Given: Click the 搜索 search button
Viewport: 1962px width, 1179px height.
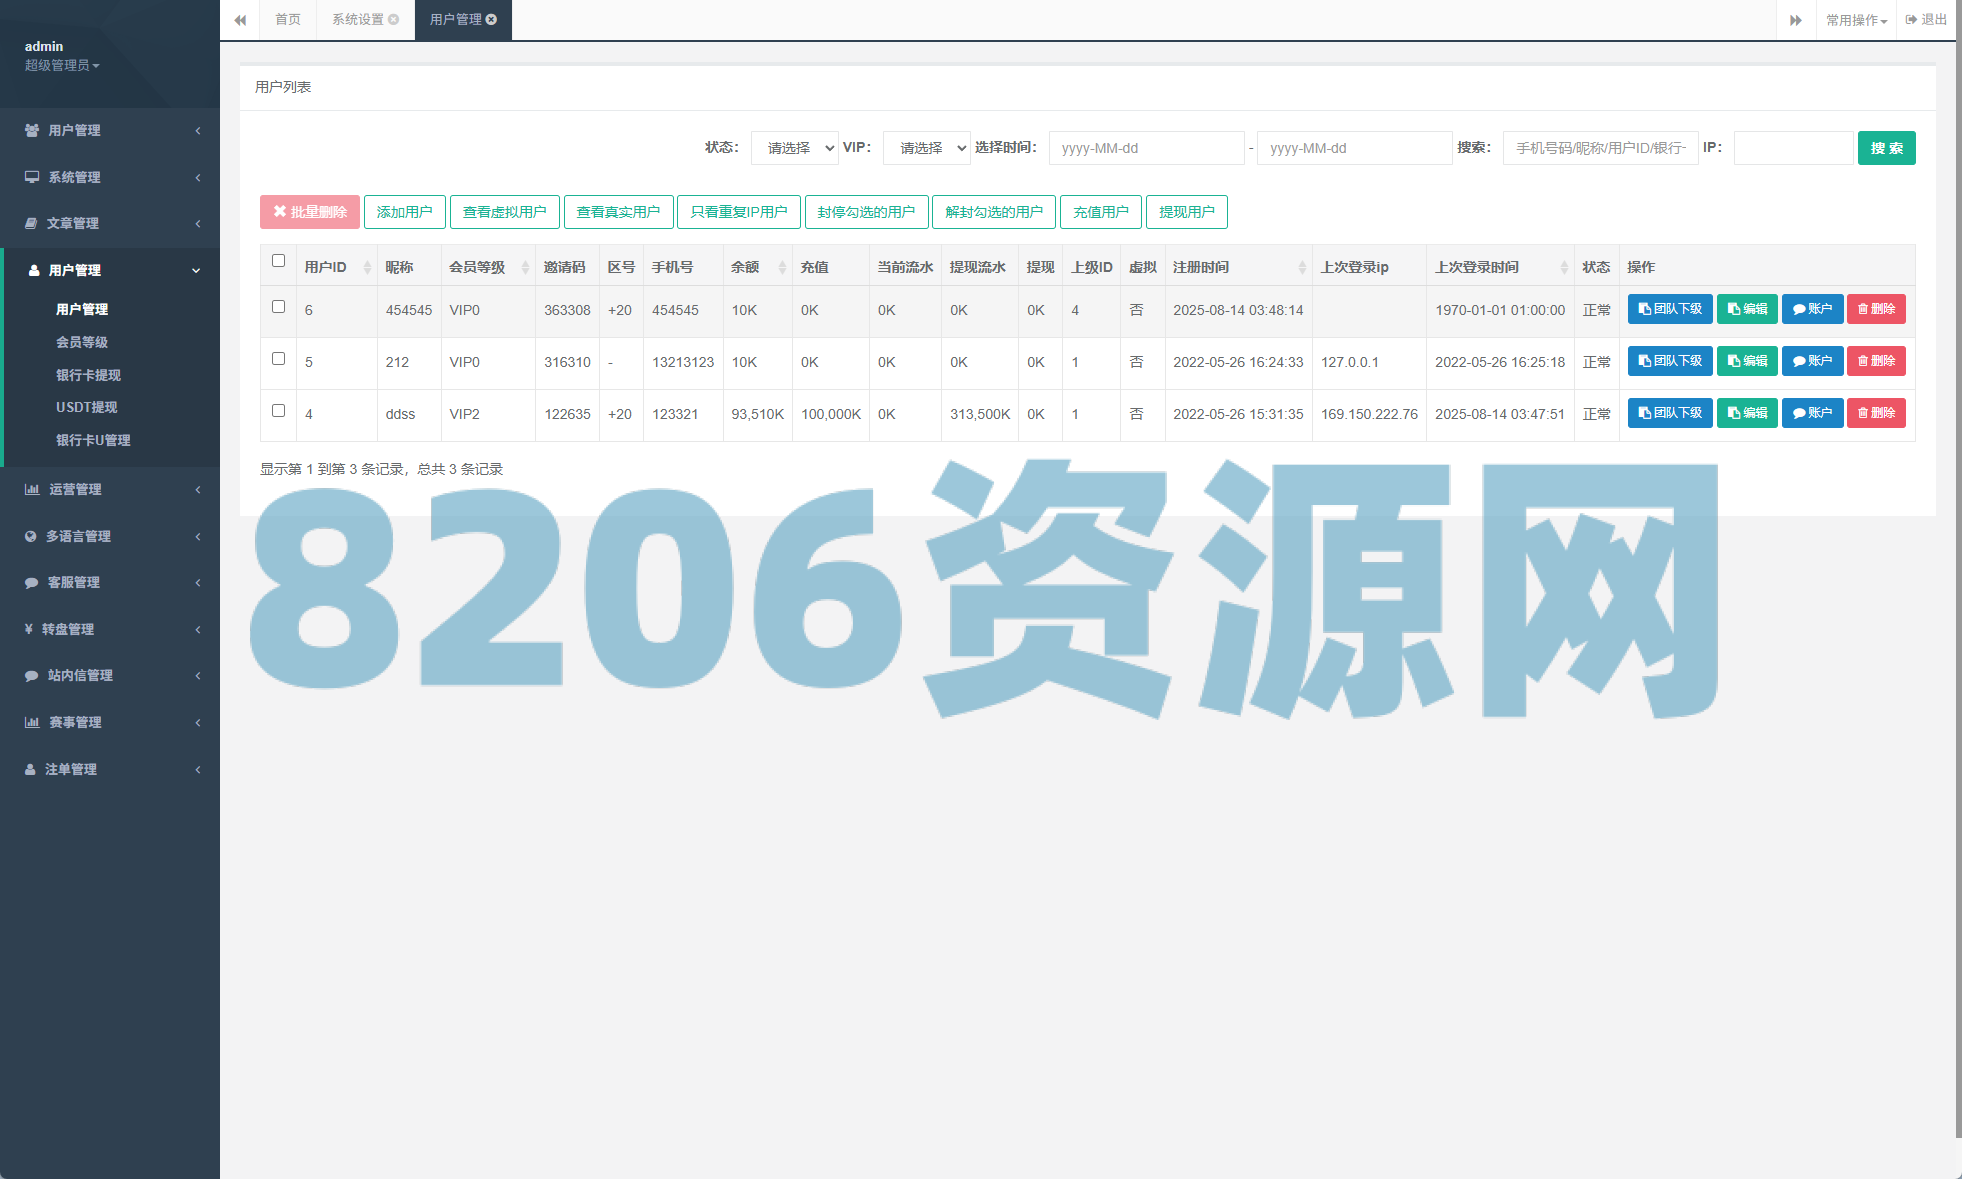Looking at the screenshot, I should (x=1886, y=148).
